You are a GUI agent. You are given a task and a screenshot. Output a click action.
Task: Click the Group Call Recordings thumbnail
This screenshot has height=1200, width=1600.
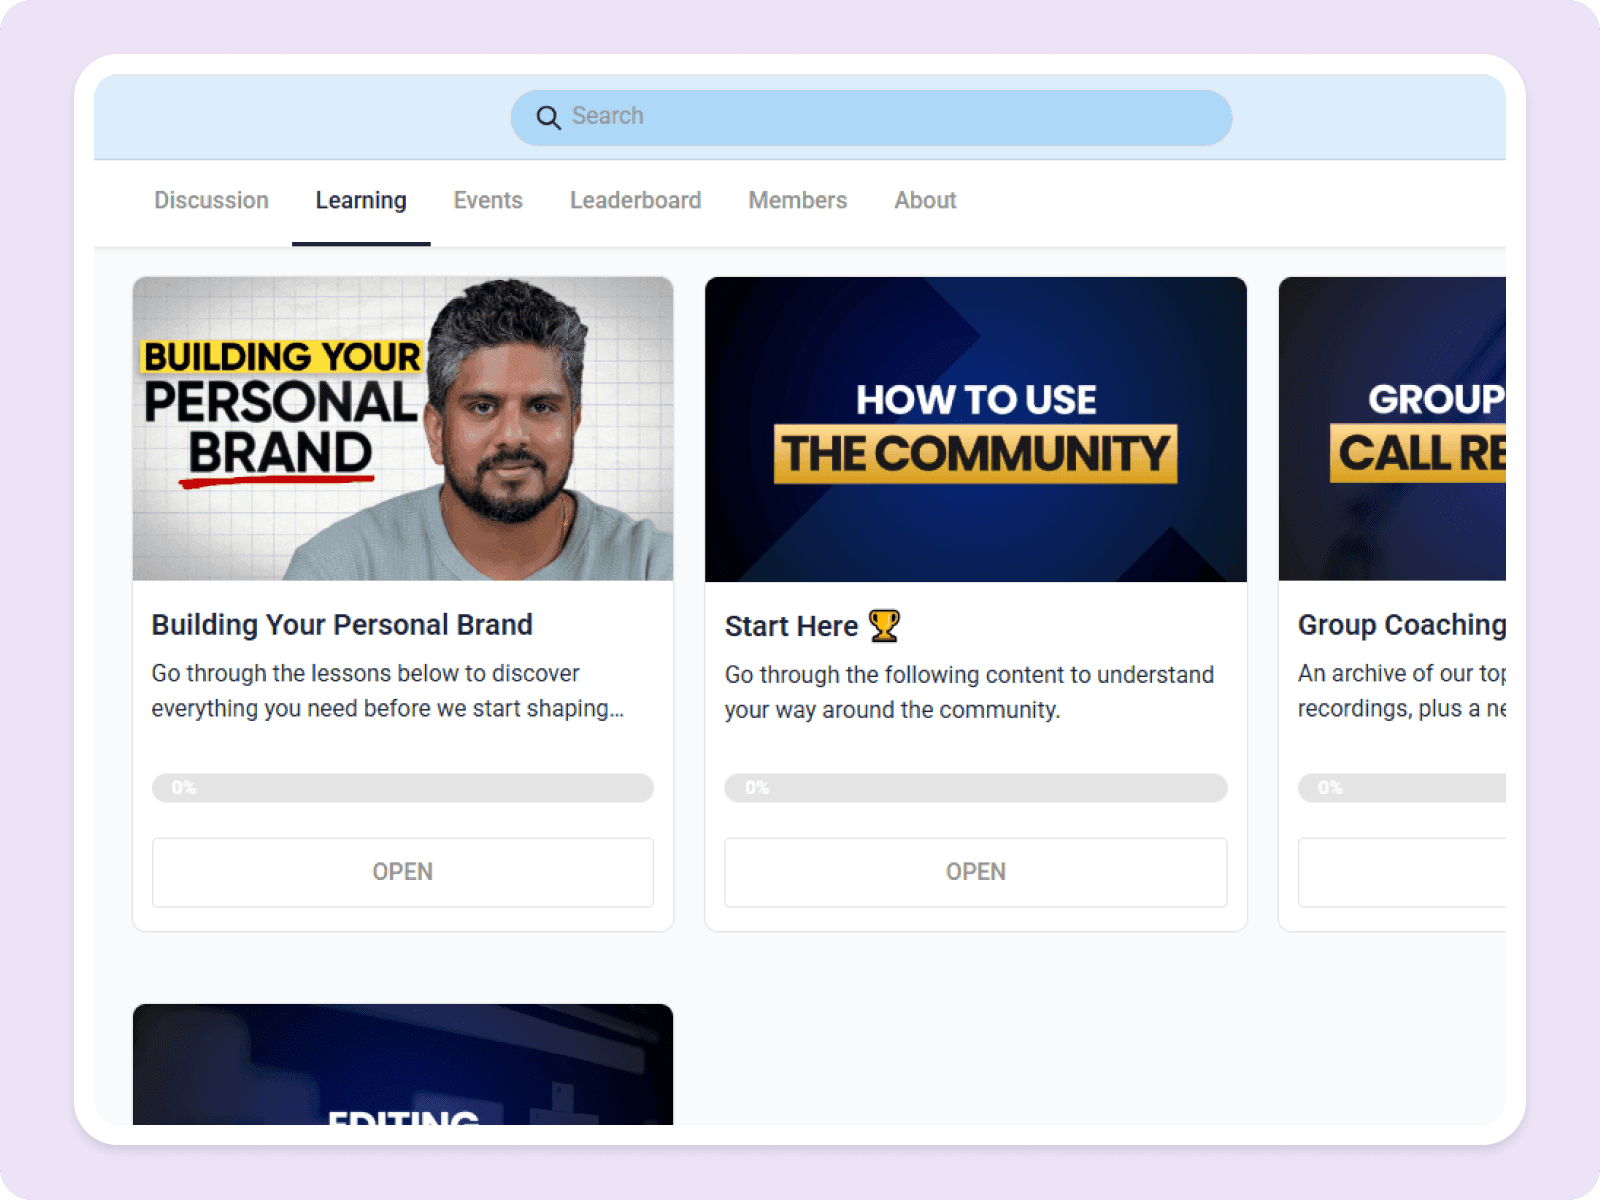pos(1392,429)
